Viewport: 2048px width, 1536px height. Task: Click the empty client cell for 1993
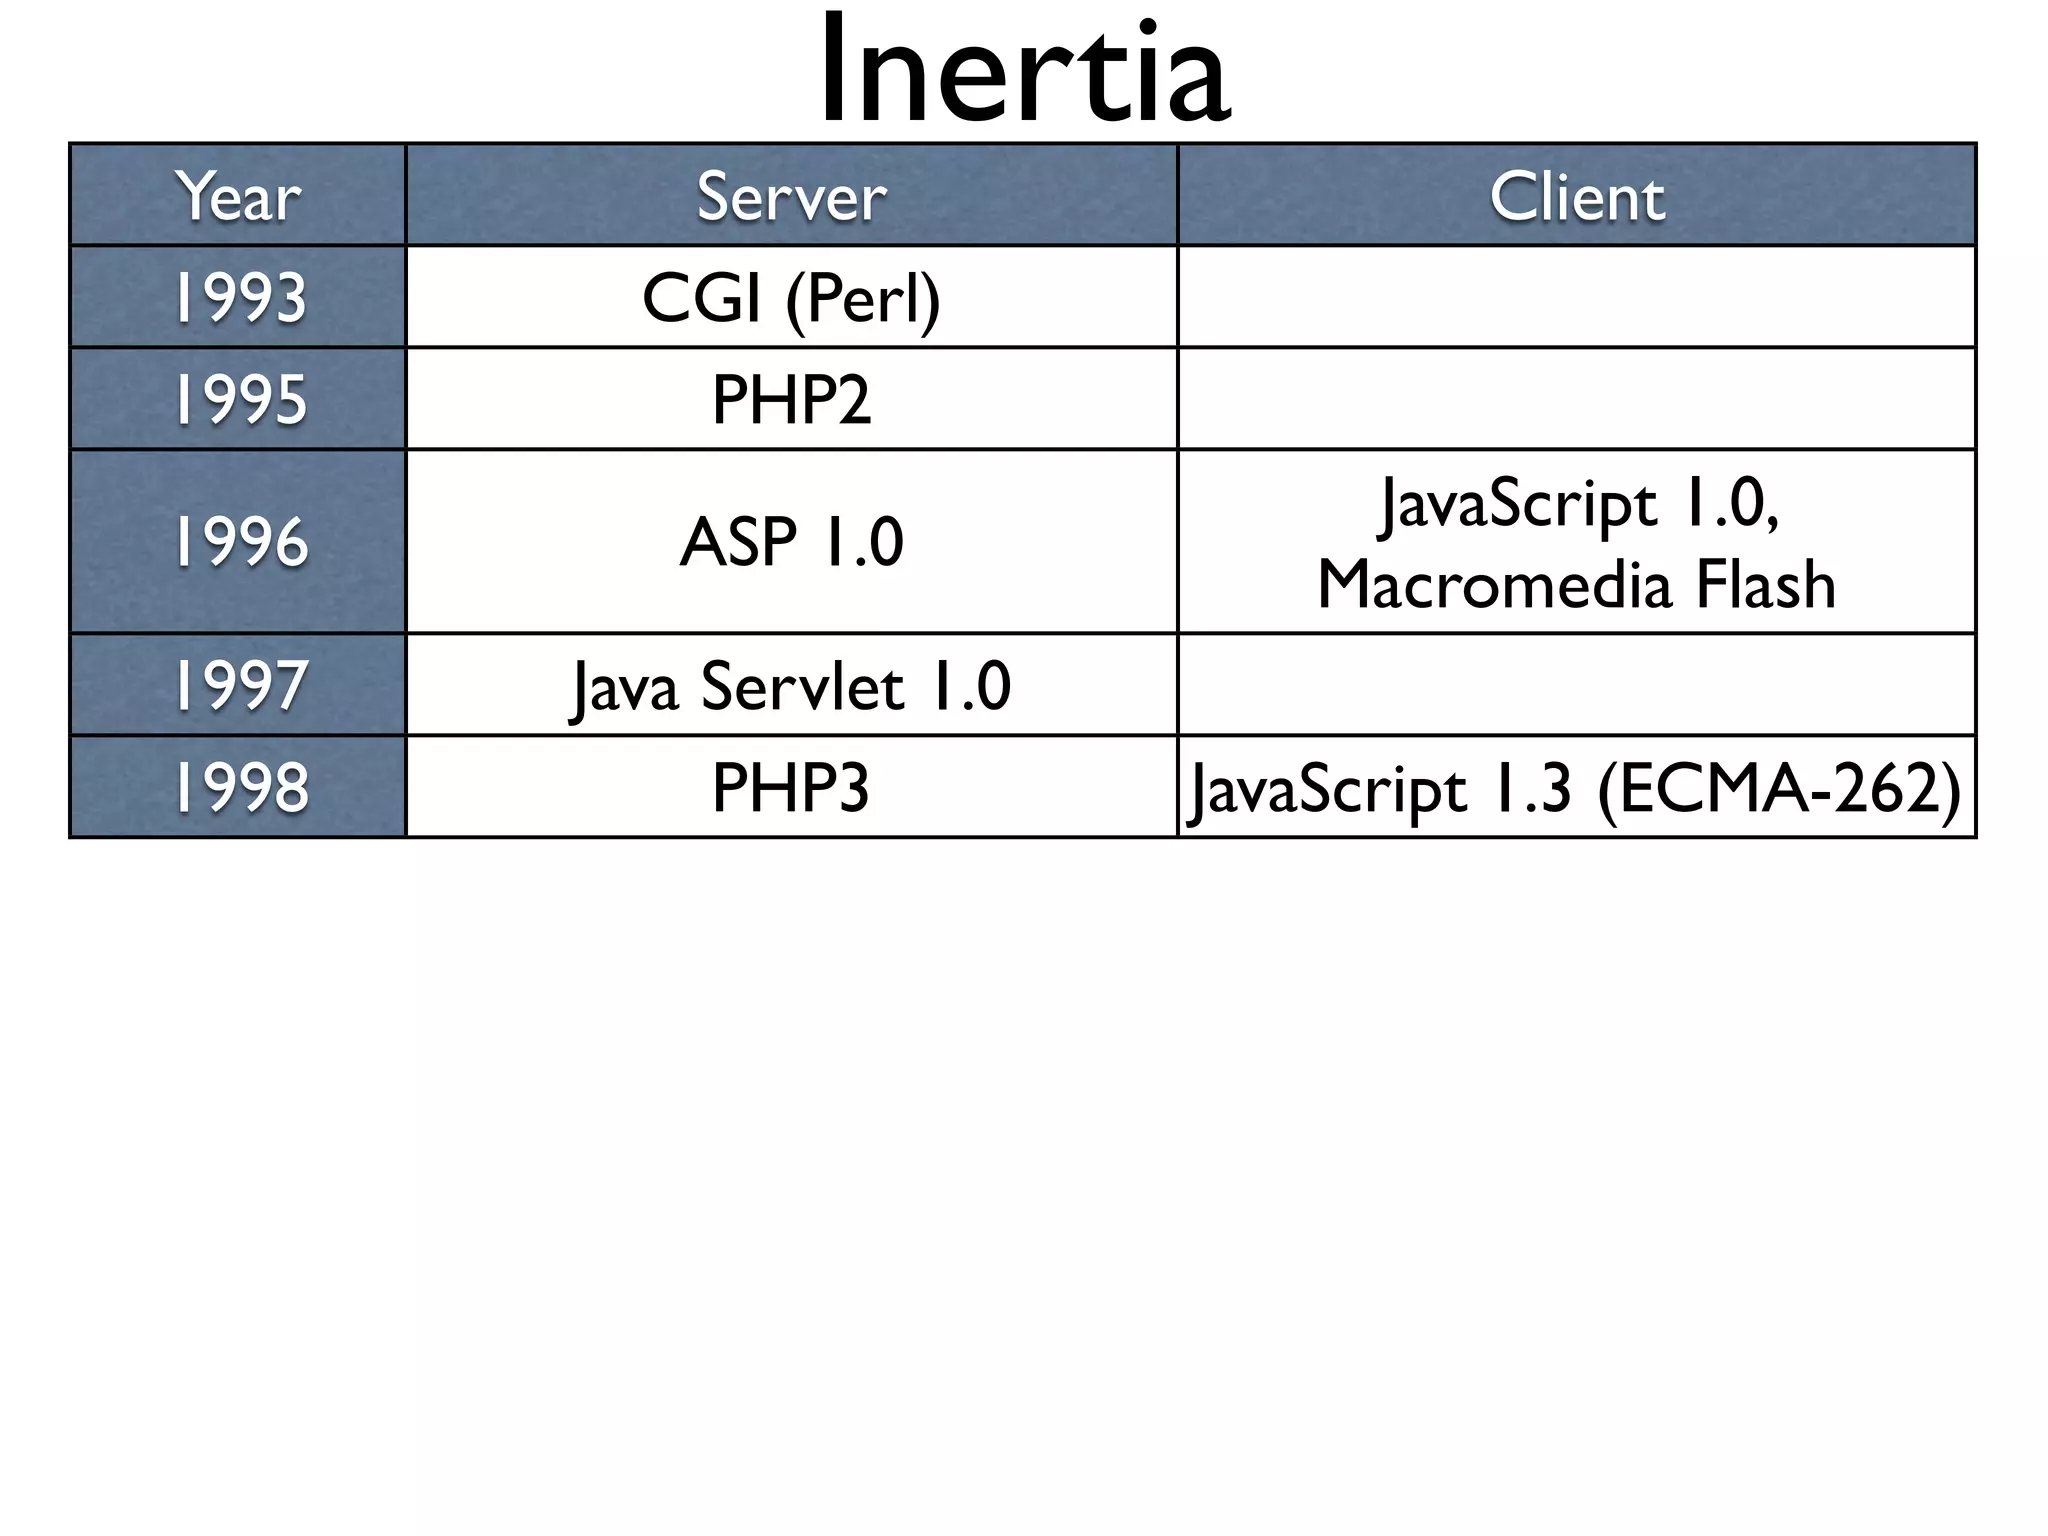(x=1576, y=298)
